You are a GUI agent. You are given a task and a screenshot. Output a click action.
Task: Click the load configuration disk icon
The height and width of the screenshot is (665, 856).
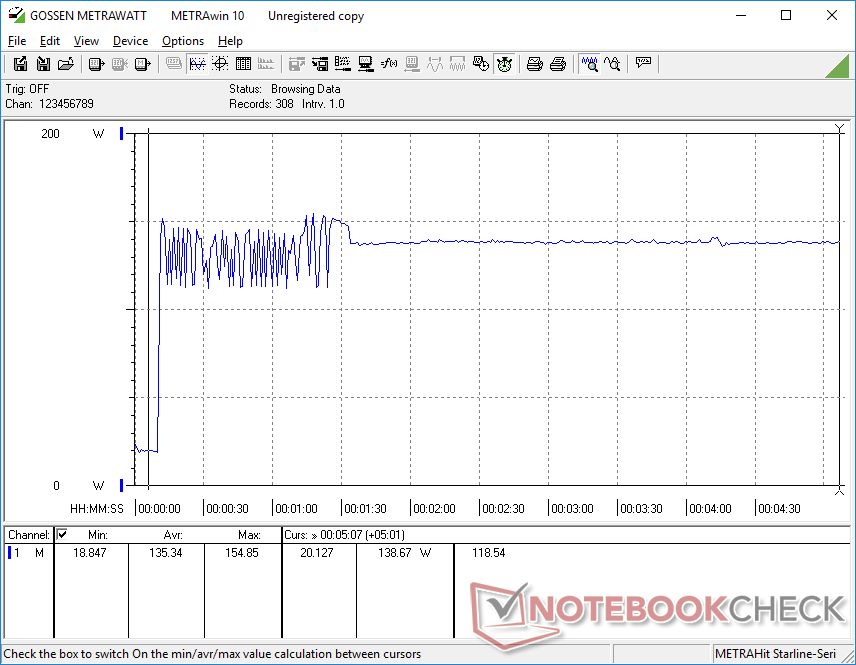click(320, 64)
